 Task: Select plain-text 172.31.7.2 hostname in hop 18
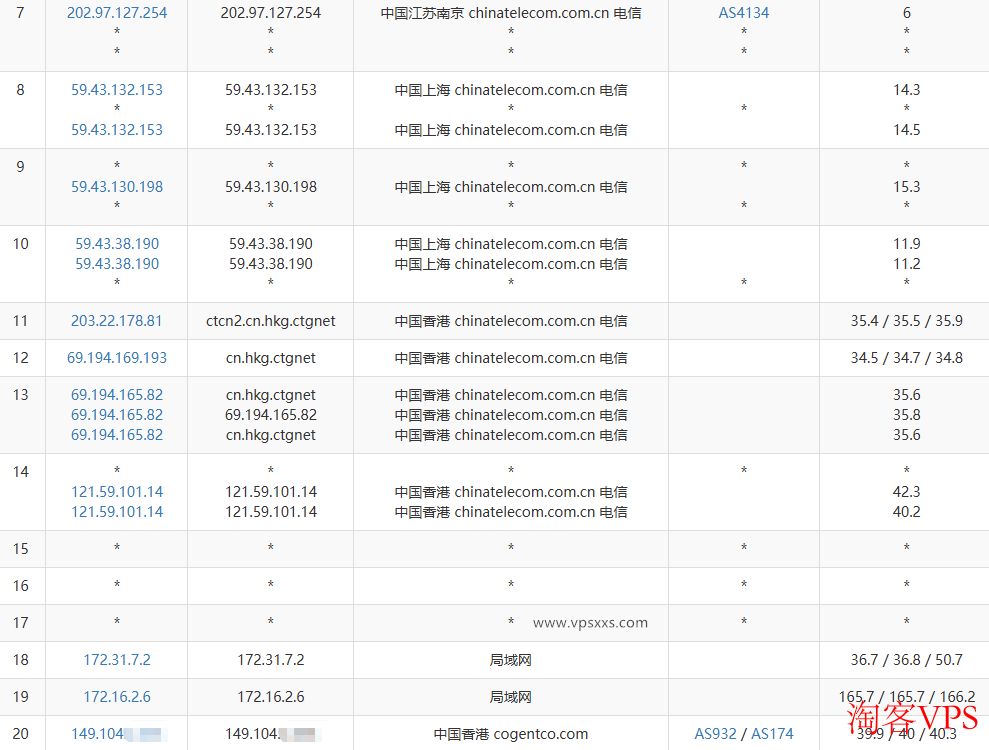(x=271, y=660)
